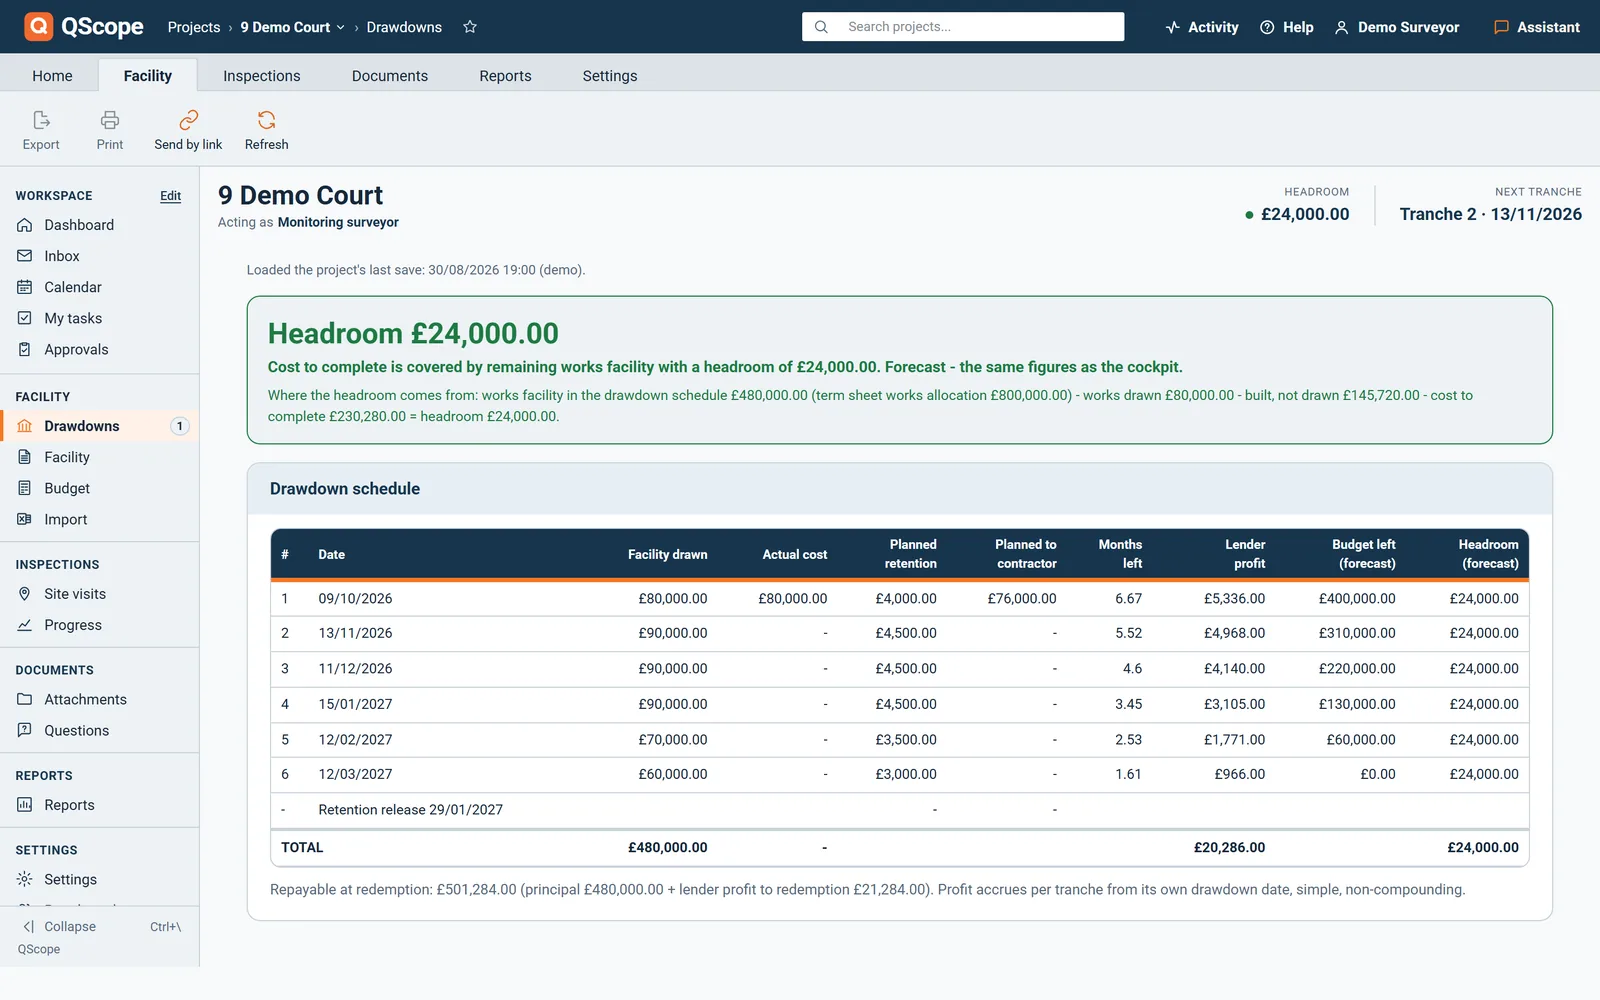Click the 12/03/2027 date in row 6
The height and width of the screenshot is (1000, 1600).
[355, 774]
